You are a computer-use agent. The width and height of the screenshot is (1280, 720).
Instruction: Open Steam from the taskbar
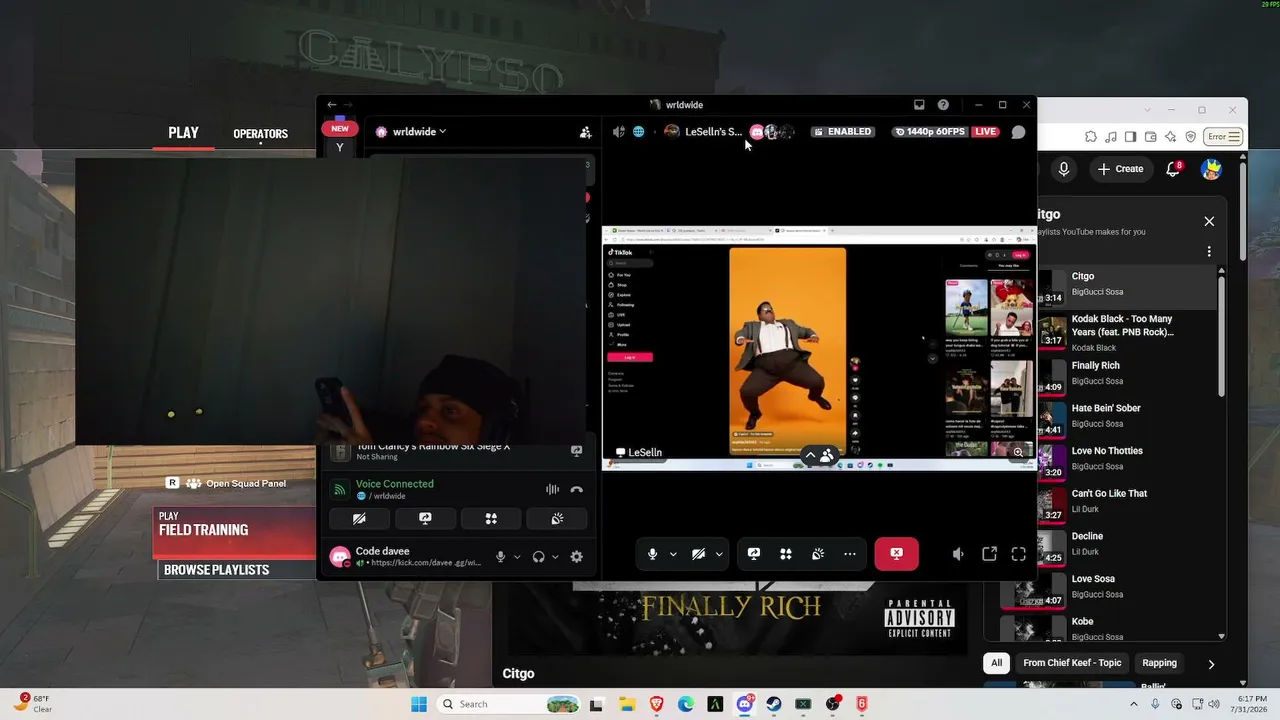[x=774, y=704]
